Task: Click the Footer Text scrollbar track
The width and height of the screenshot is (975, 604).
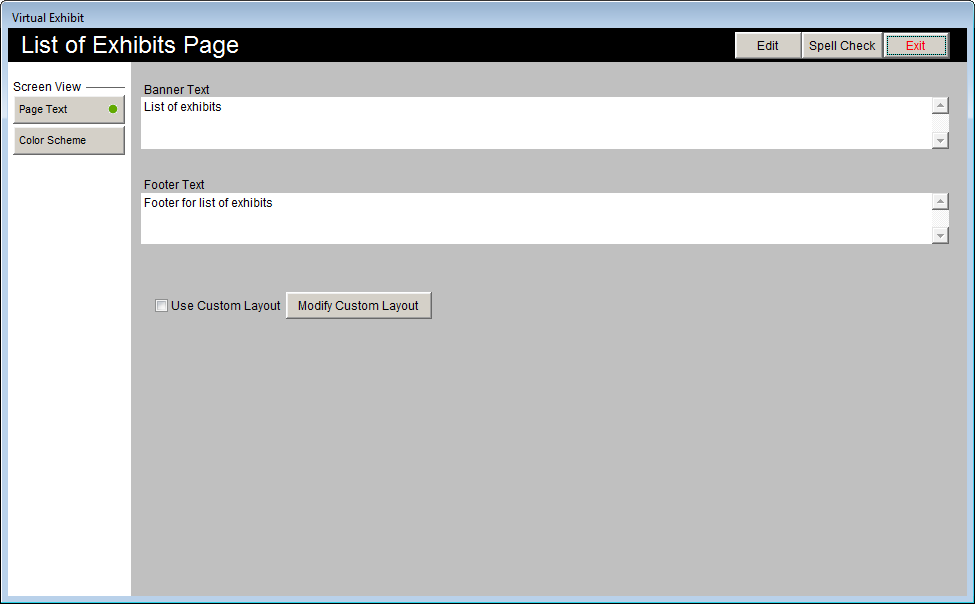Action: pyautogui.click(x=940, y=218)
